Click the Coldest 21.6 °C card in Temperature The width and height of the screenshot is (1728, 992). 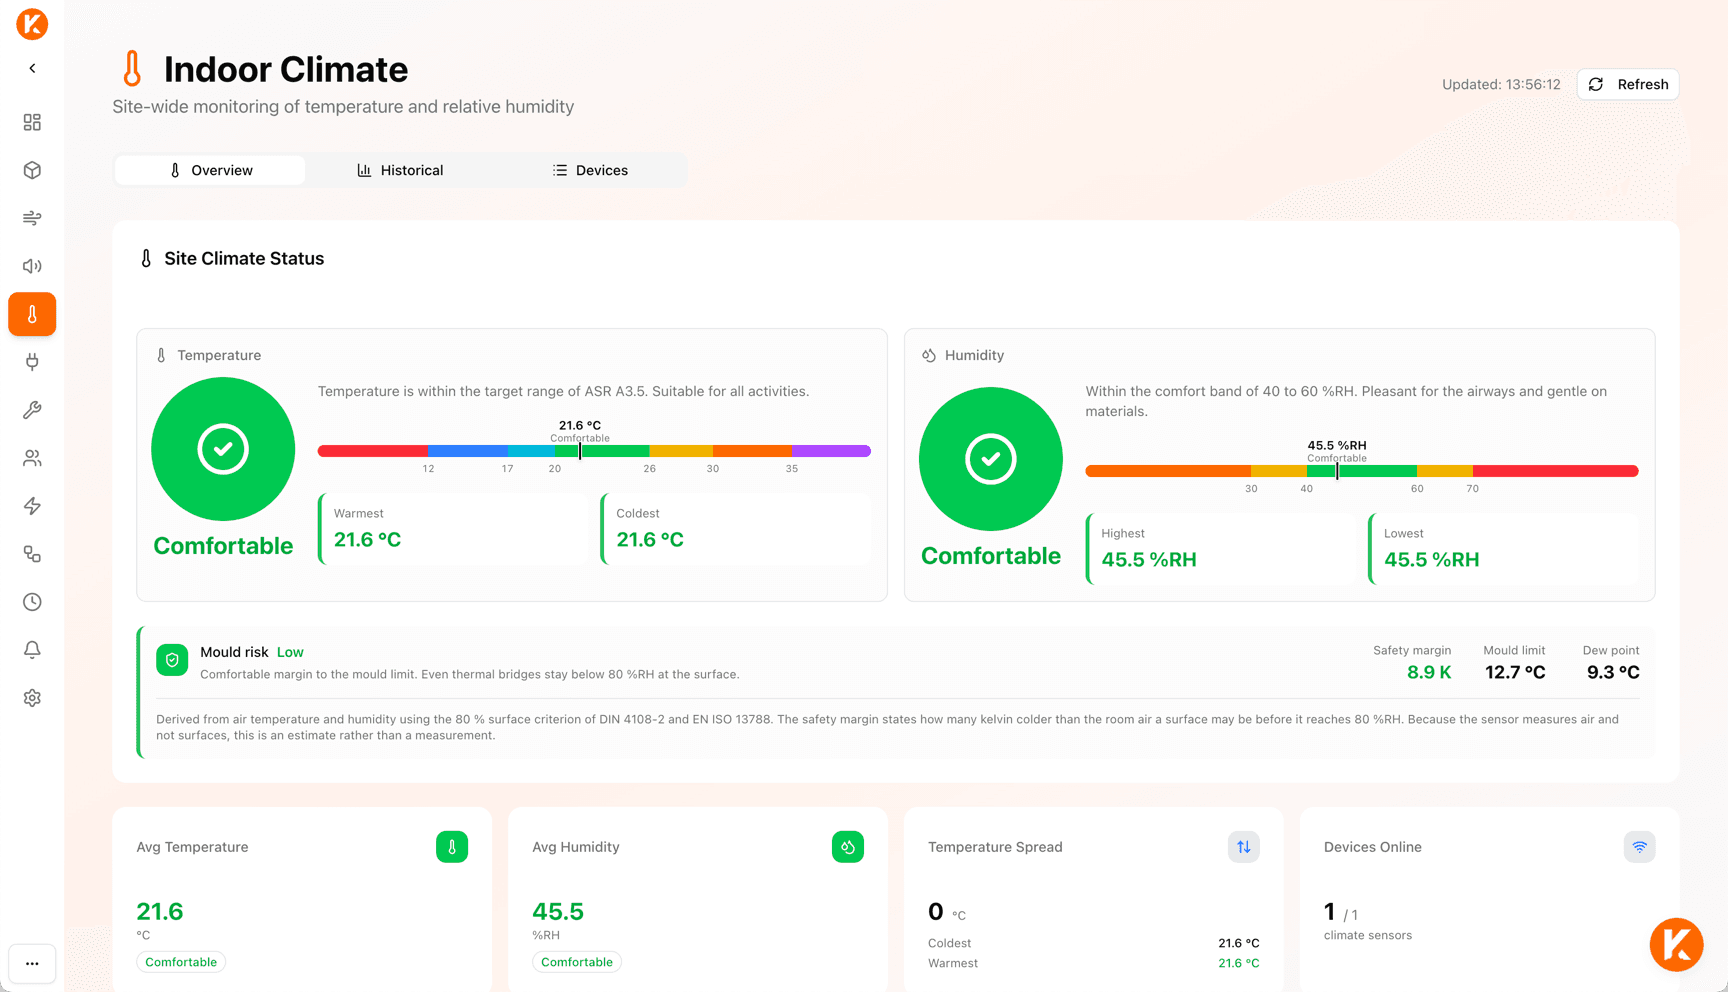click(x=736, y=529)
